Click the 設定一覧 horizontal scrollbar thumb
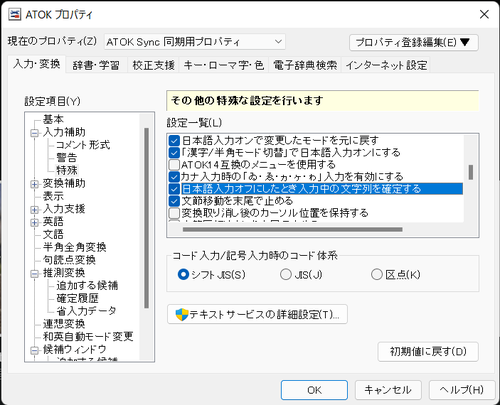 [x=292, y=229]
